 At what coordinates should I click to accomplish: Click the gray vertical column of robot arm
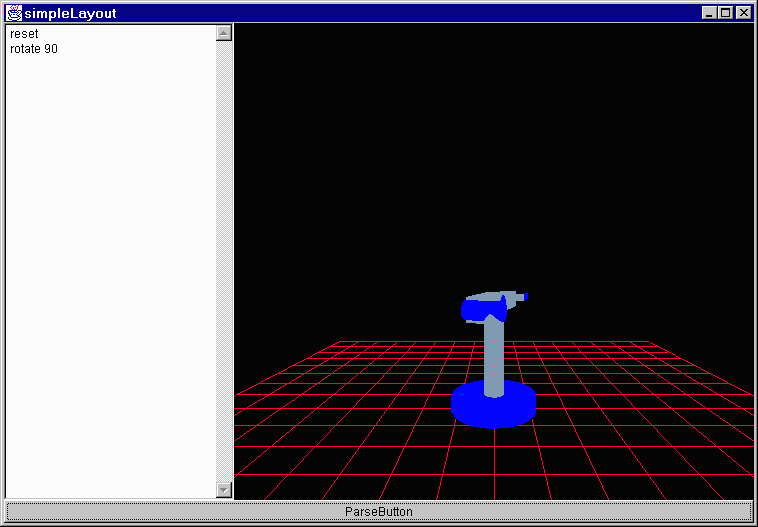(493, 355)
